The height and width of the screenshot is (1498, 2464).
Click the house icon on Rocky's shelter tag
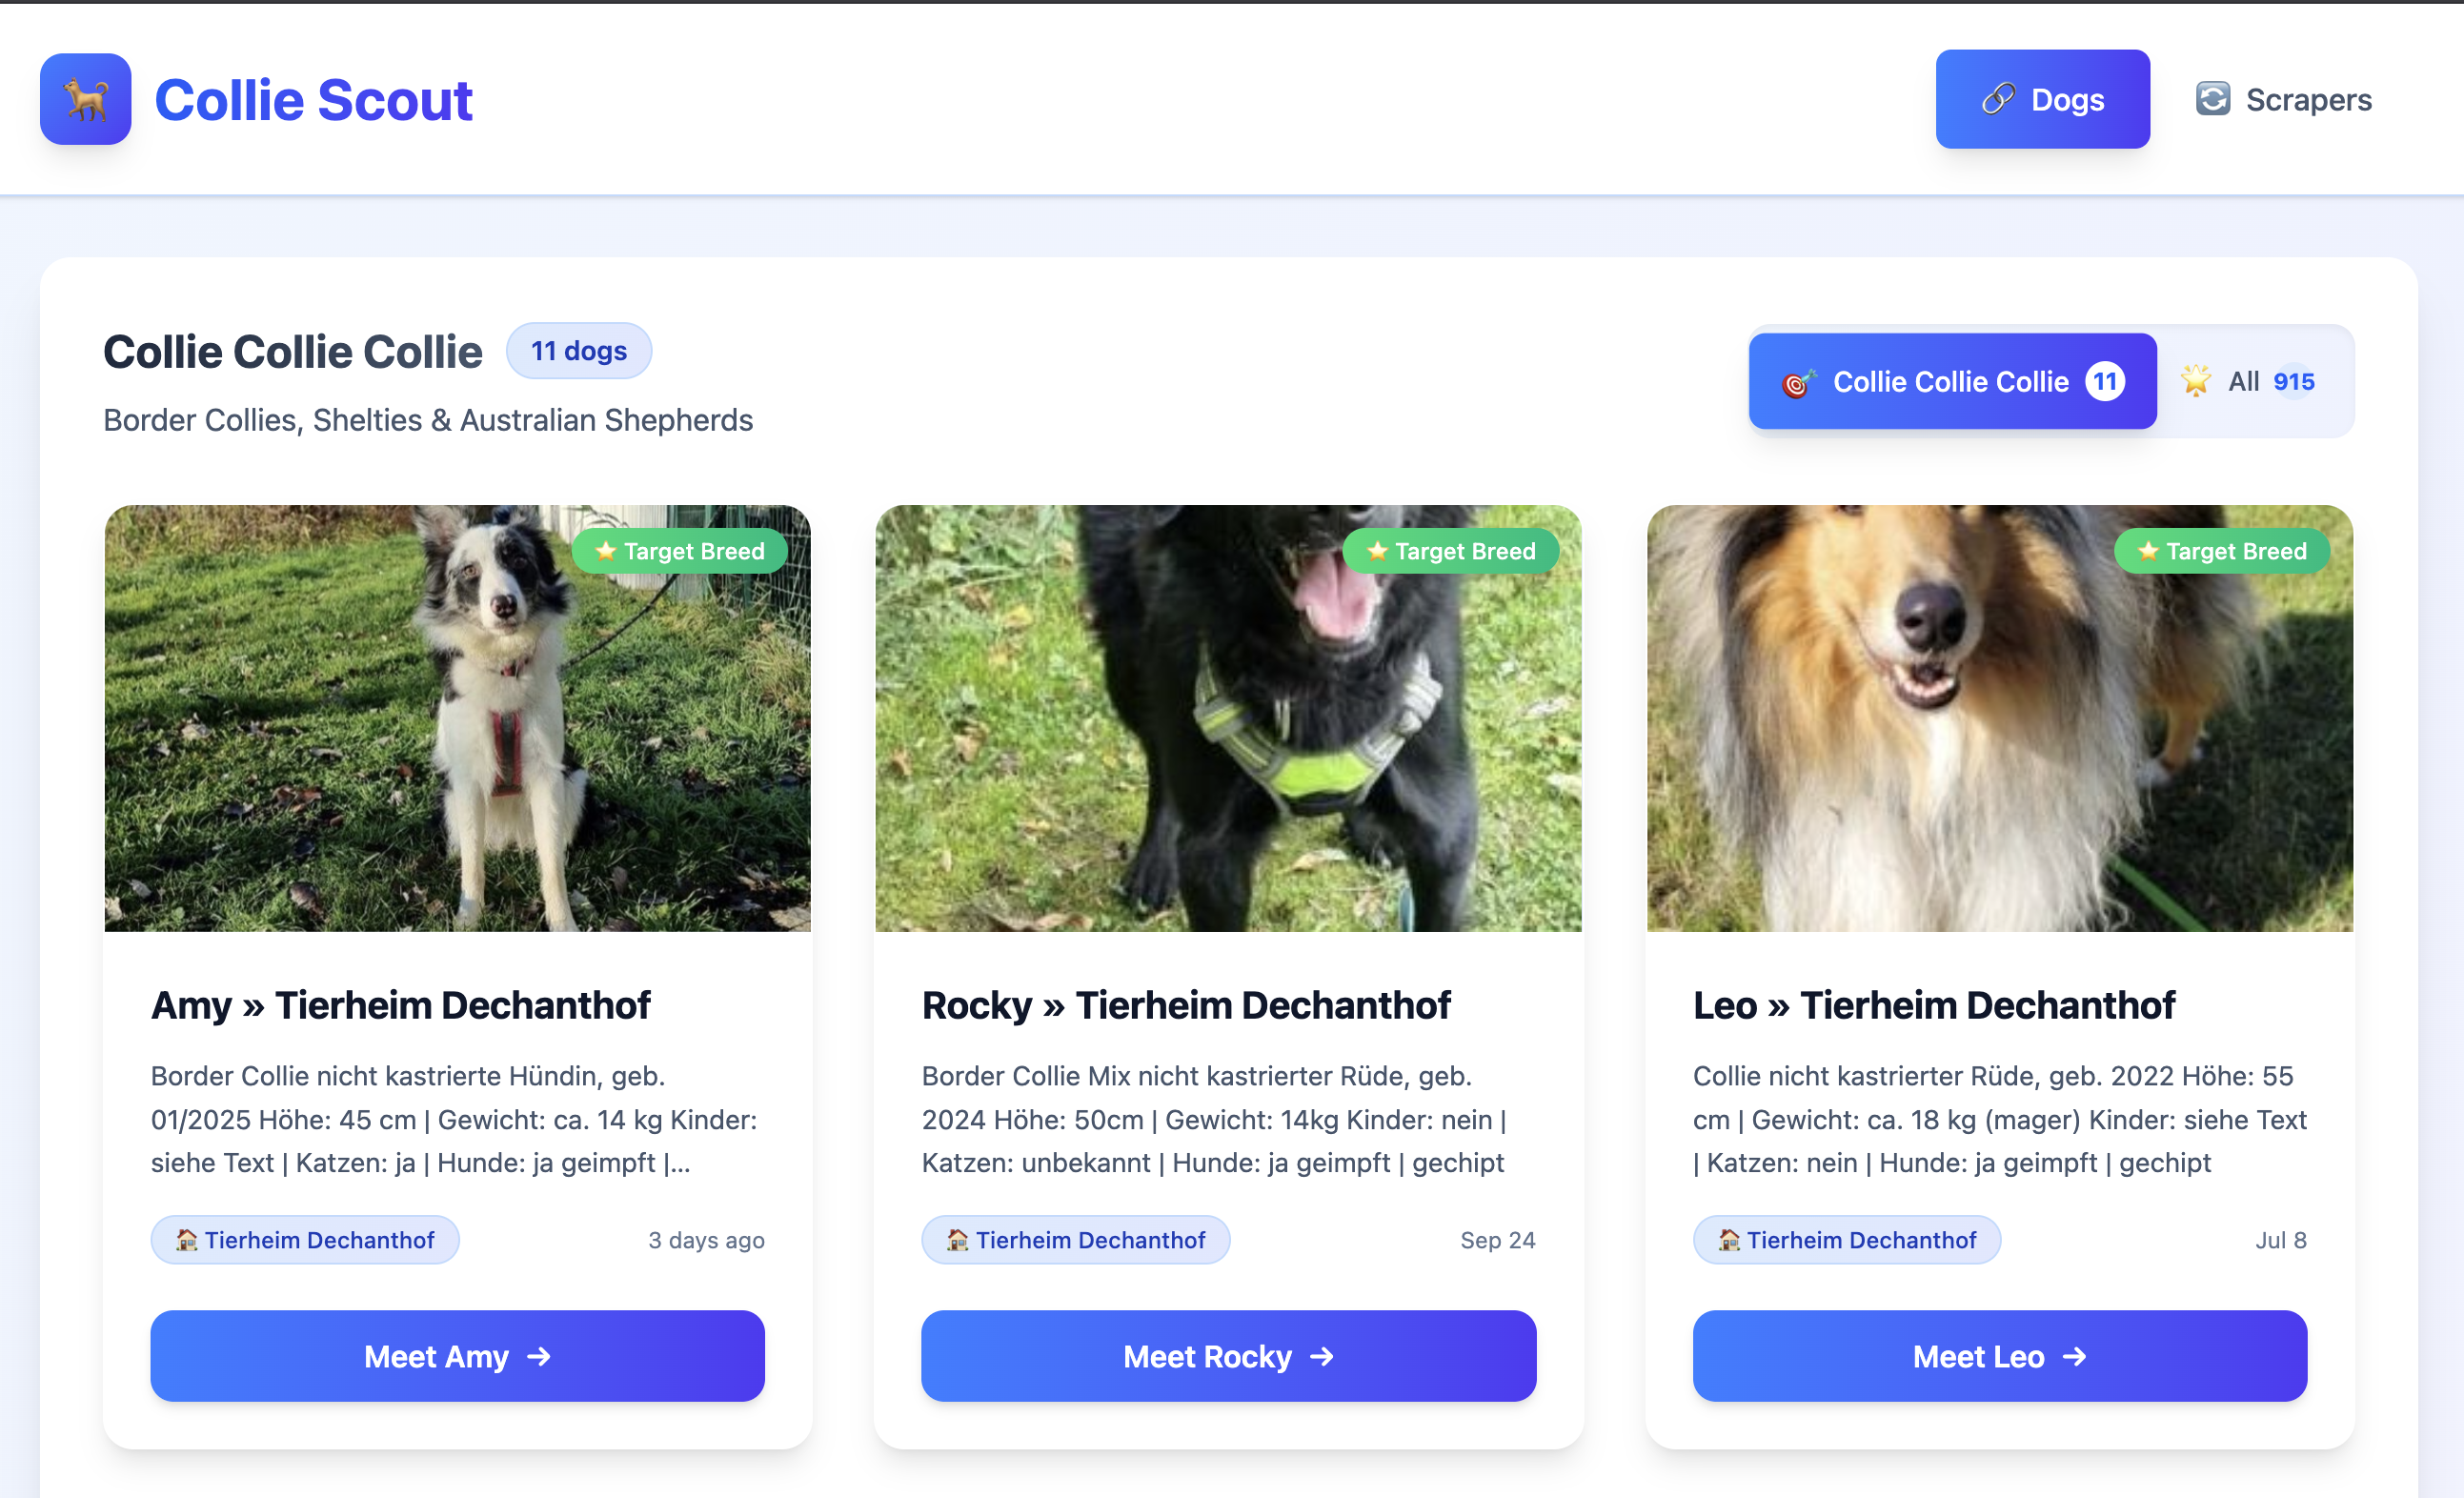(958, 1240)
